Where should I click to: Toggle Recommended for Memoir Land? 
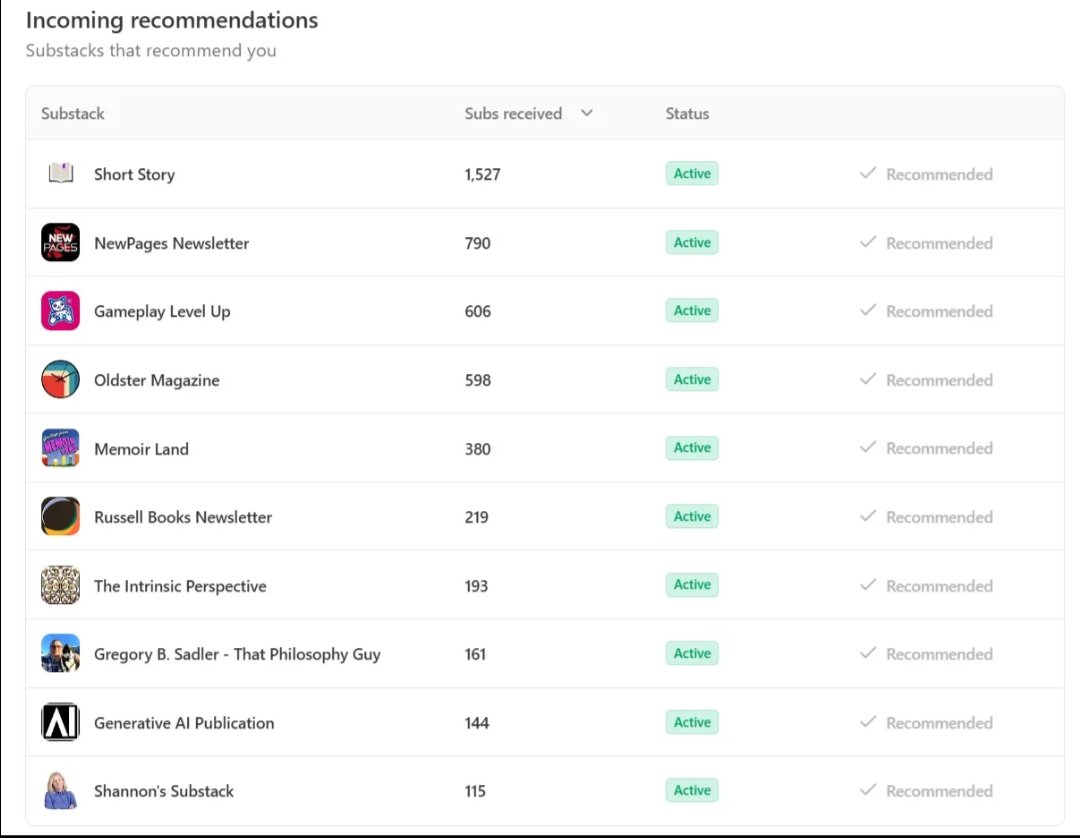click(926, 448)
